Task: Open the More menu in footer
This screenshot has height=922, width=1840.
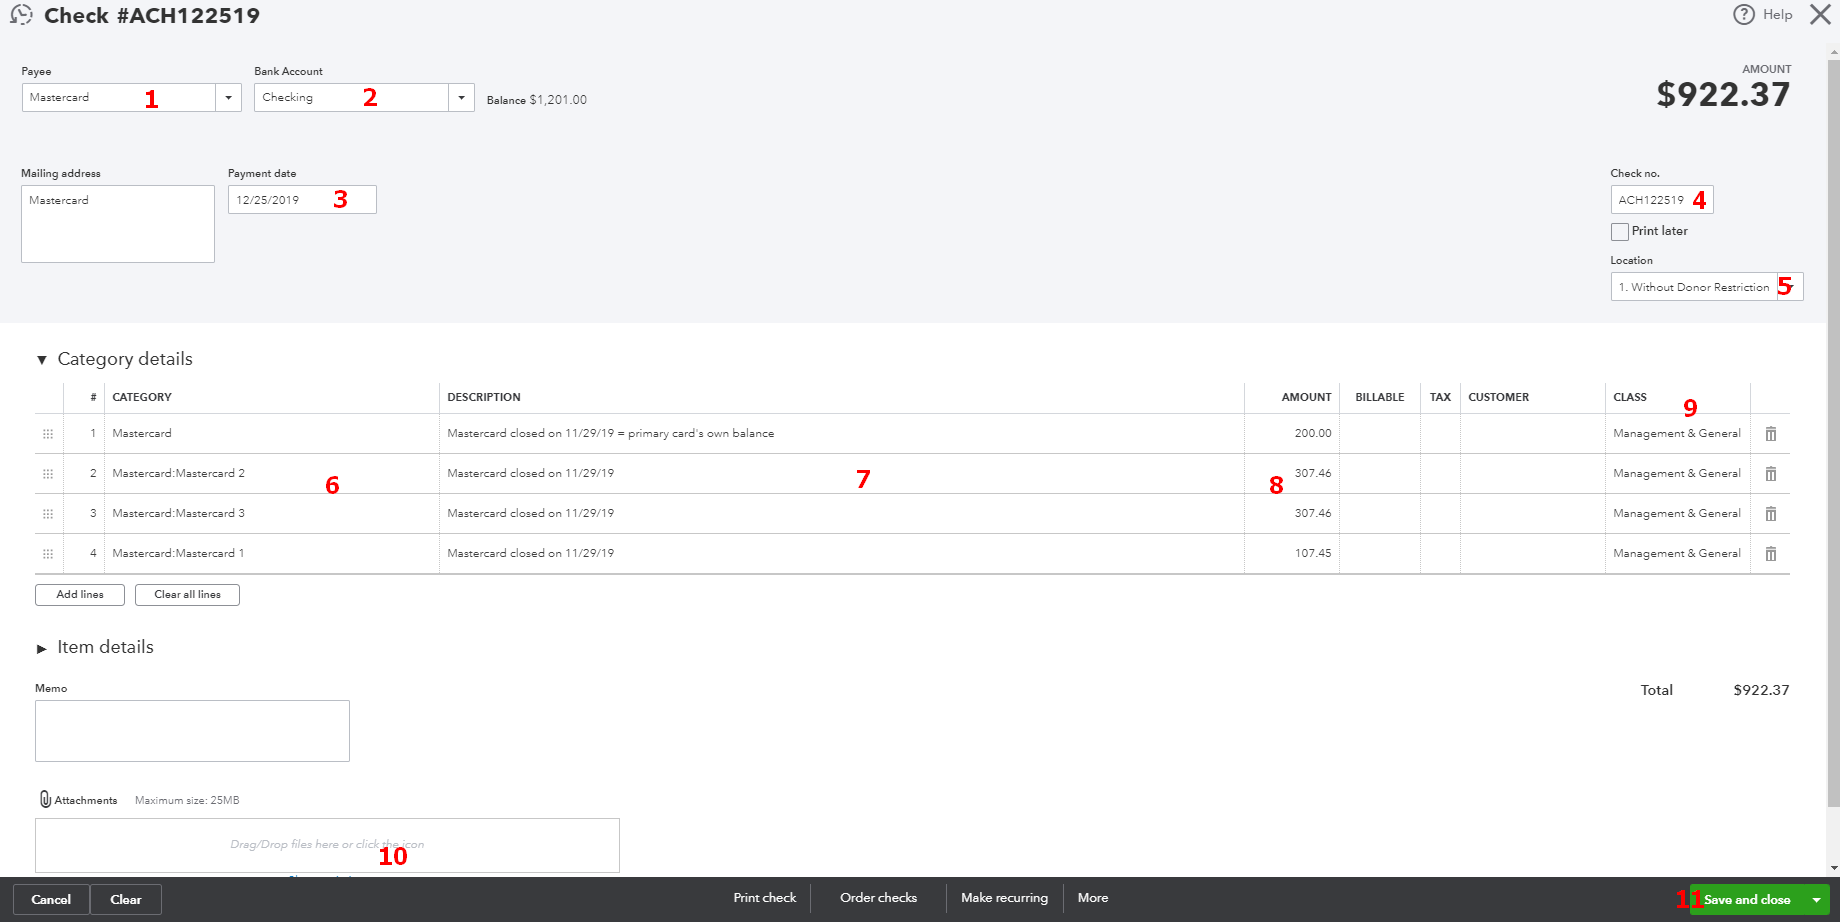Action: (x=1093, y=898)
